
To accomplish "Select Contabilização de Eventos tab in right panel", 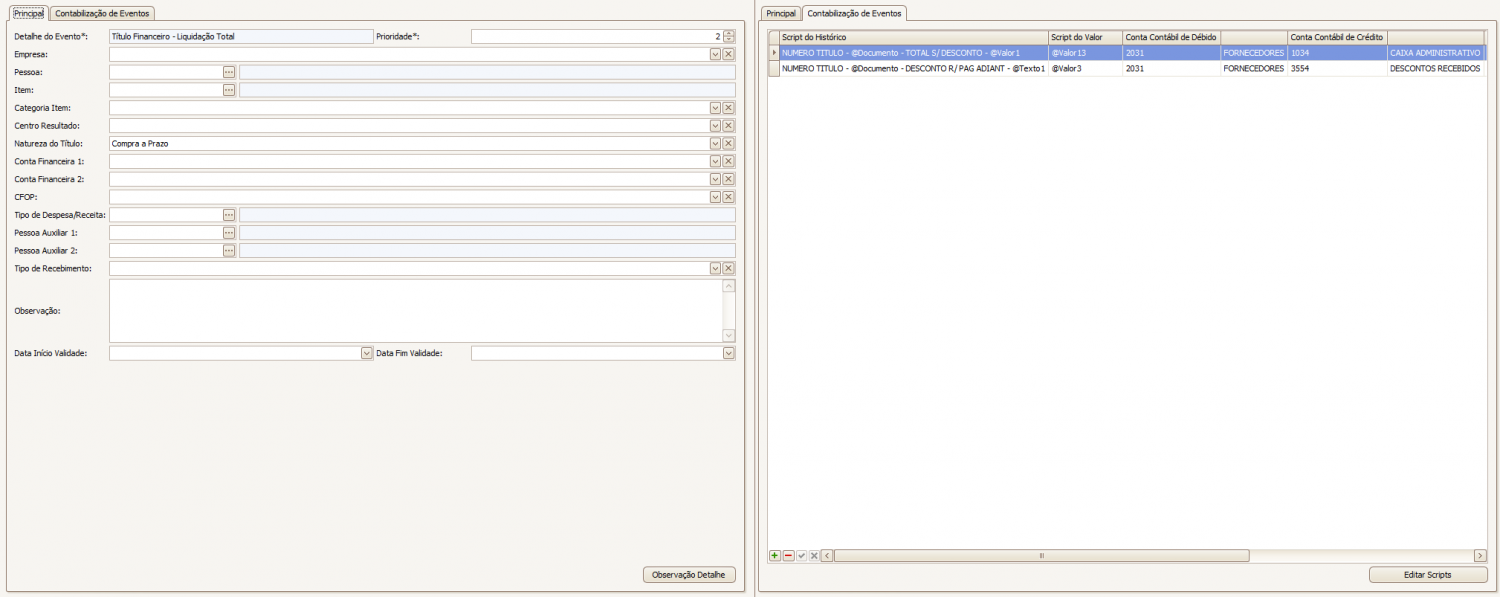I will [x=854, y=13].
